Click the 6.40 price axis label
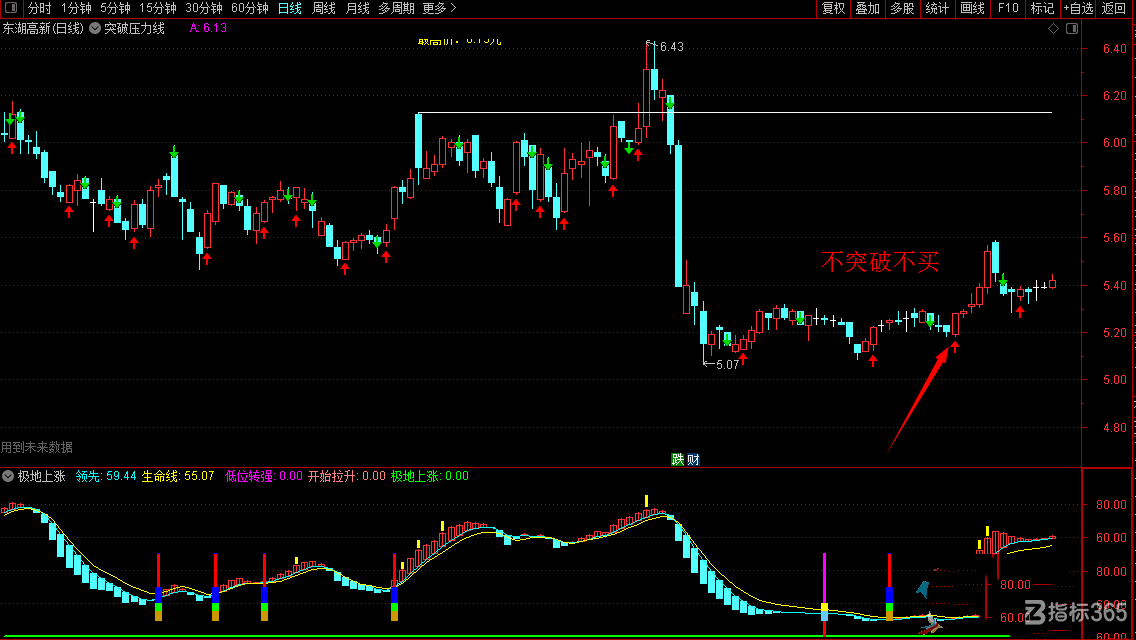The image size is (1136, 640). (x=1114, y=49)
